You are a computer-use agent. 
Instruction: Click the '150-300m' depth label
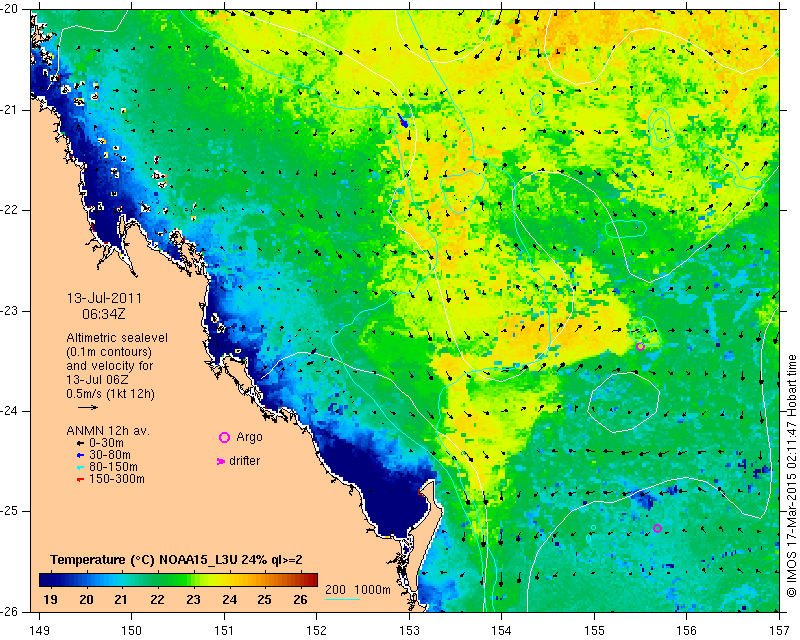pyautogui.click(x=117, y=479)
